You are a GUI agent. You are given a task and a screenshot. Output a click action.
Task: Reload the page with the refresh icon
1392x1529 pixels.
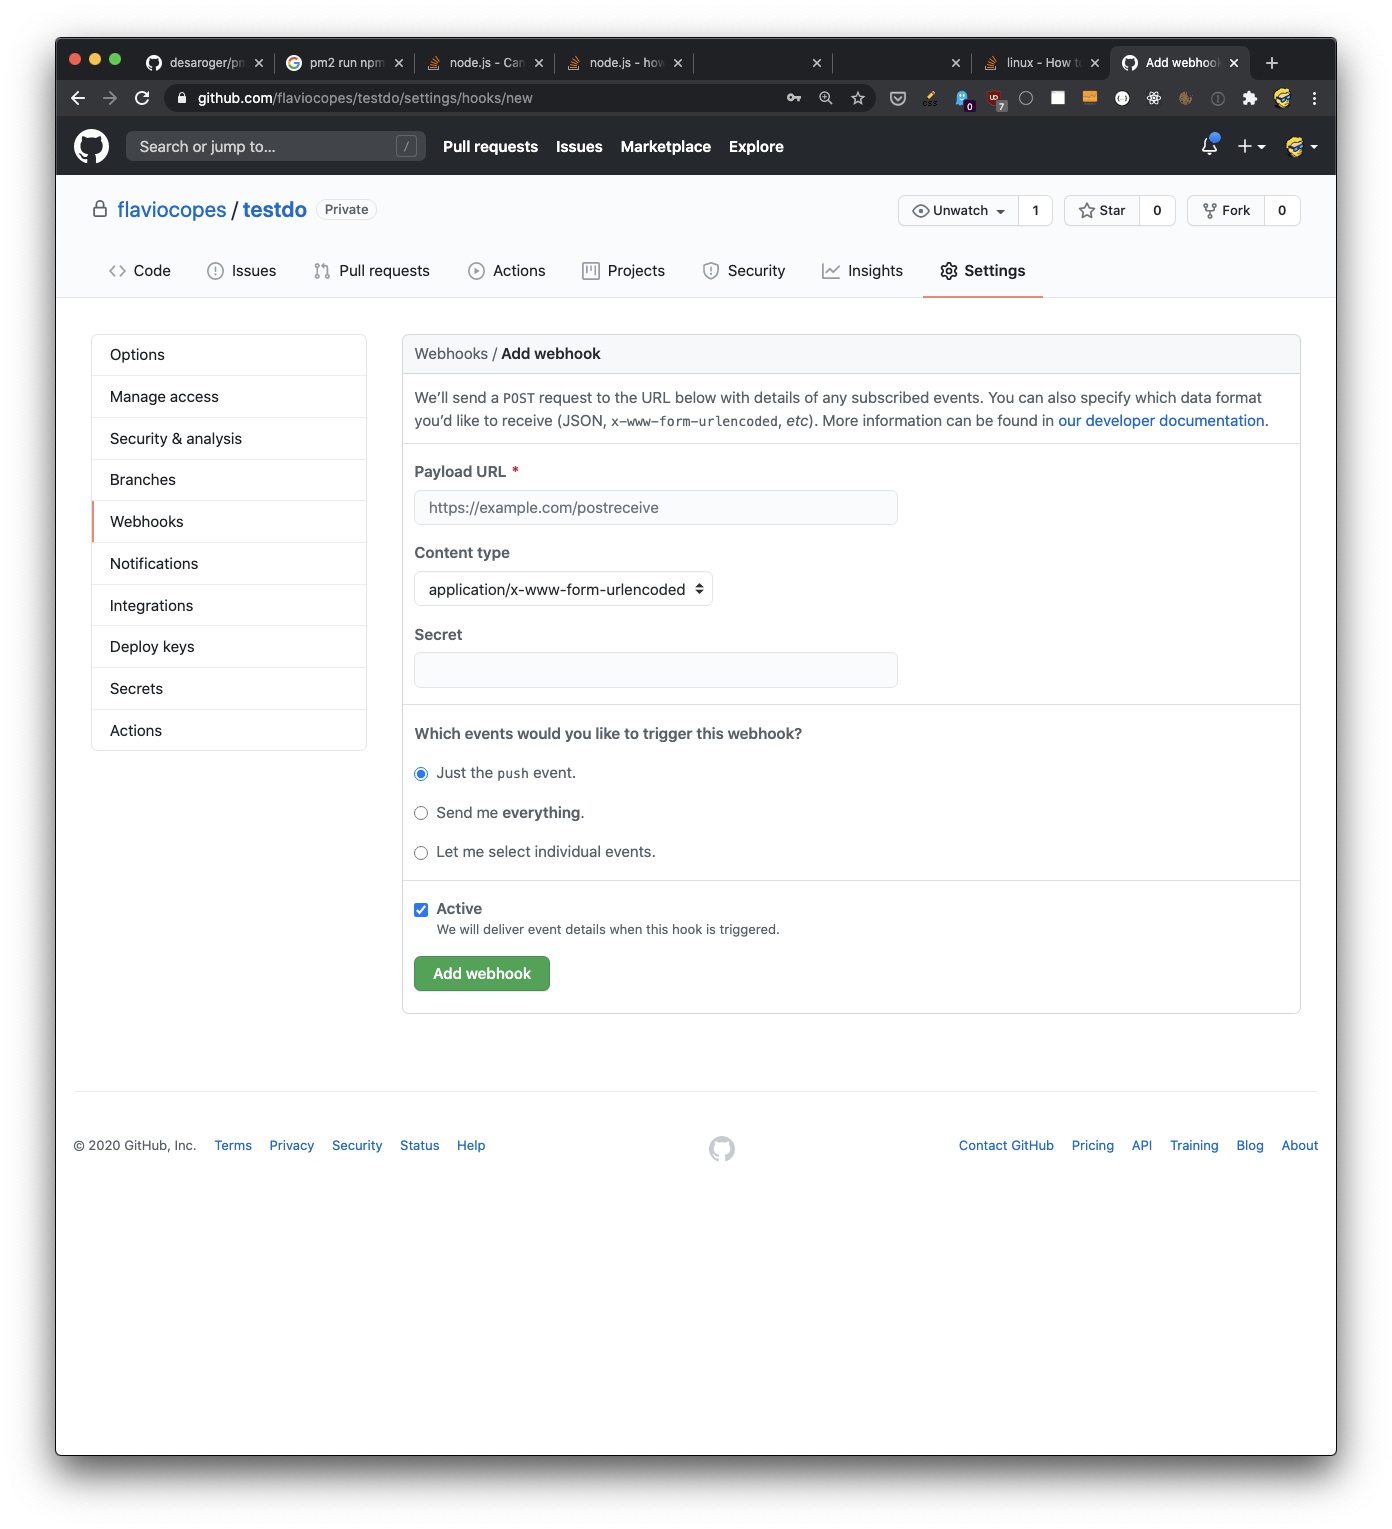pyautogui.click(x=142, y=98)
